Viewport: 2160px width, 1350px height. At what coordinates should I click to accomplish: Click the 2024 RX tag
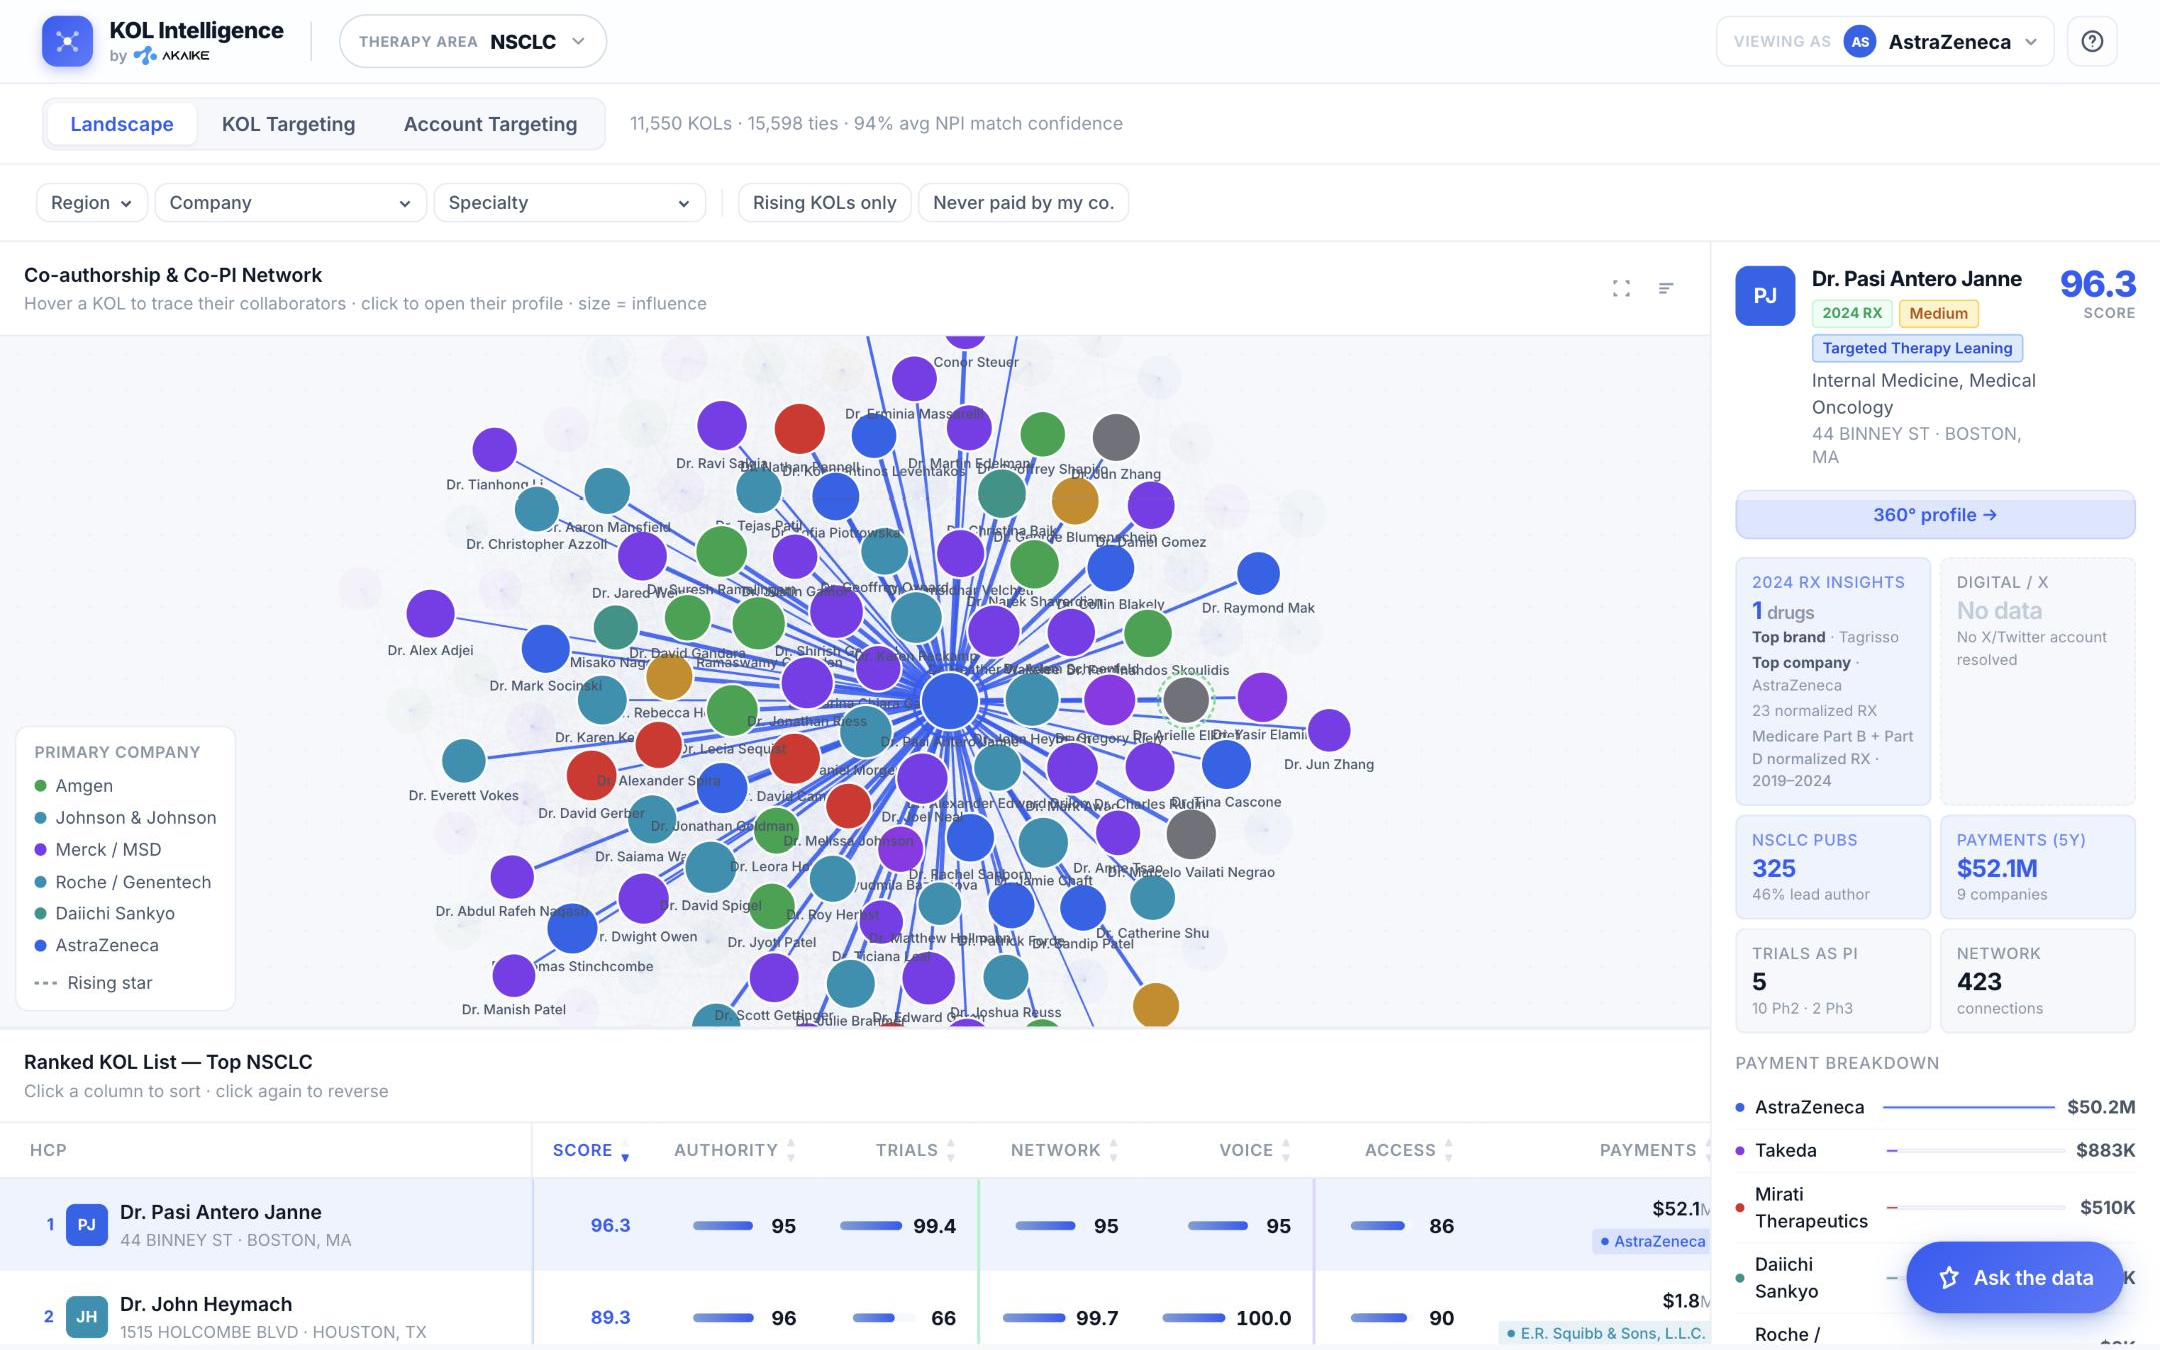(1852, 313)
